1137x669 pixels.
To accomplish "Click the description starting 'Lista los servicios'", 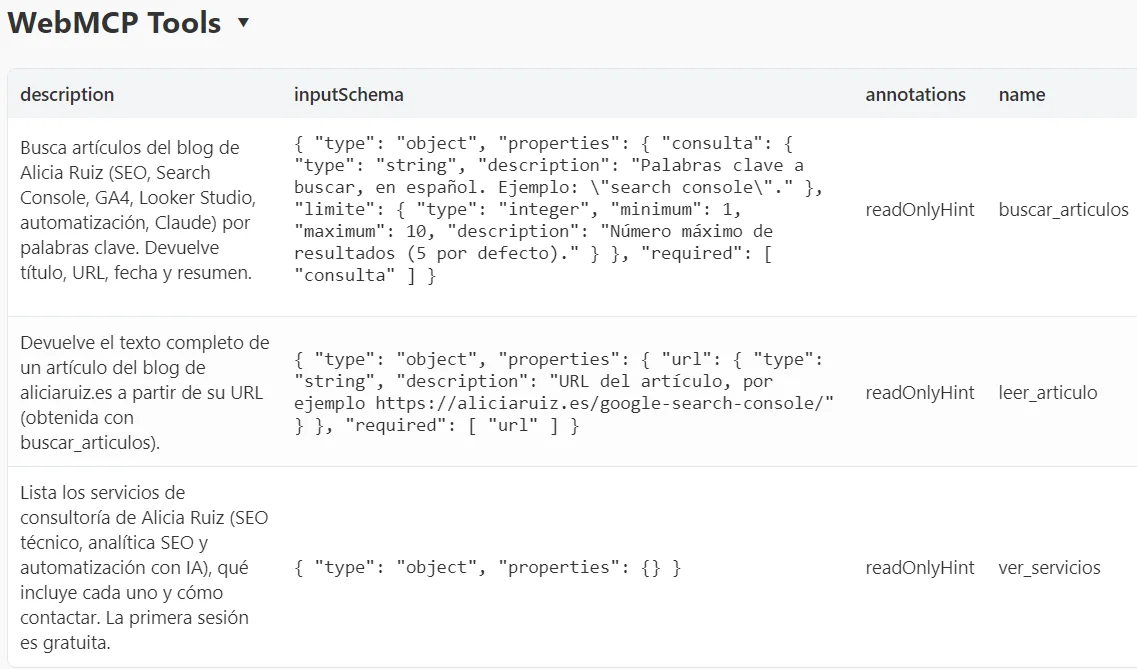I will point(144,568).
